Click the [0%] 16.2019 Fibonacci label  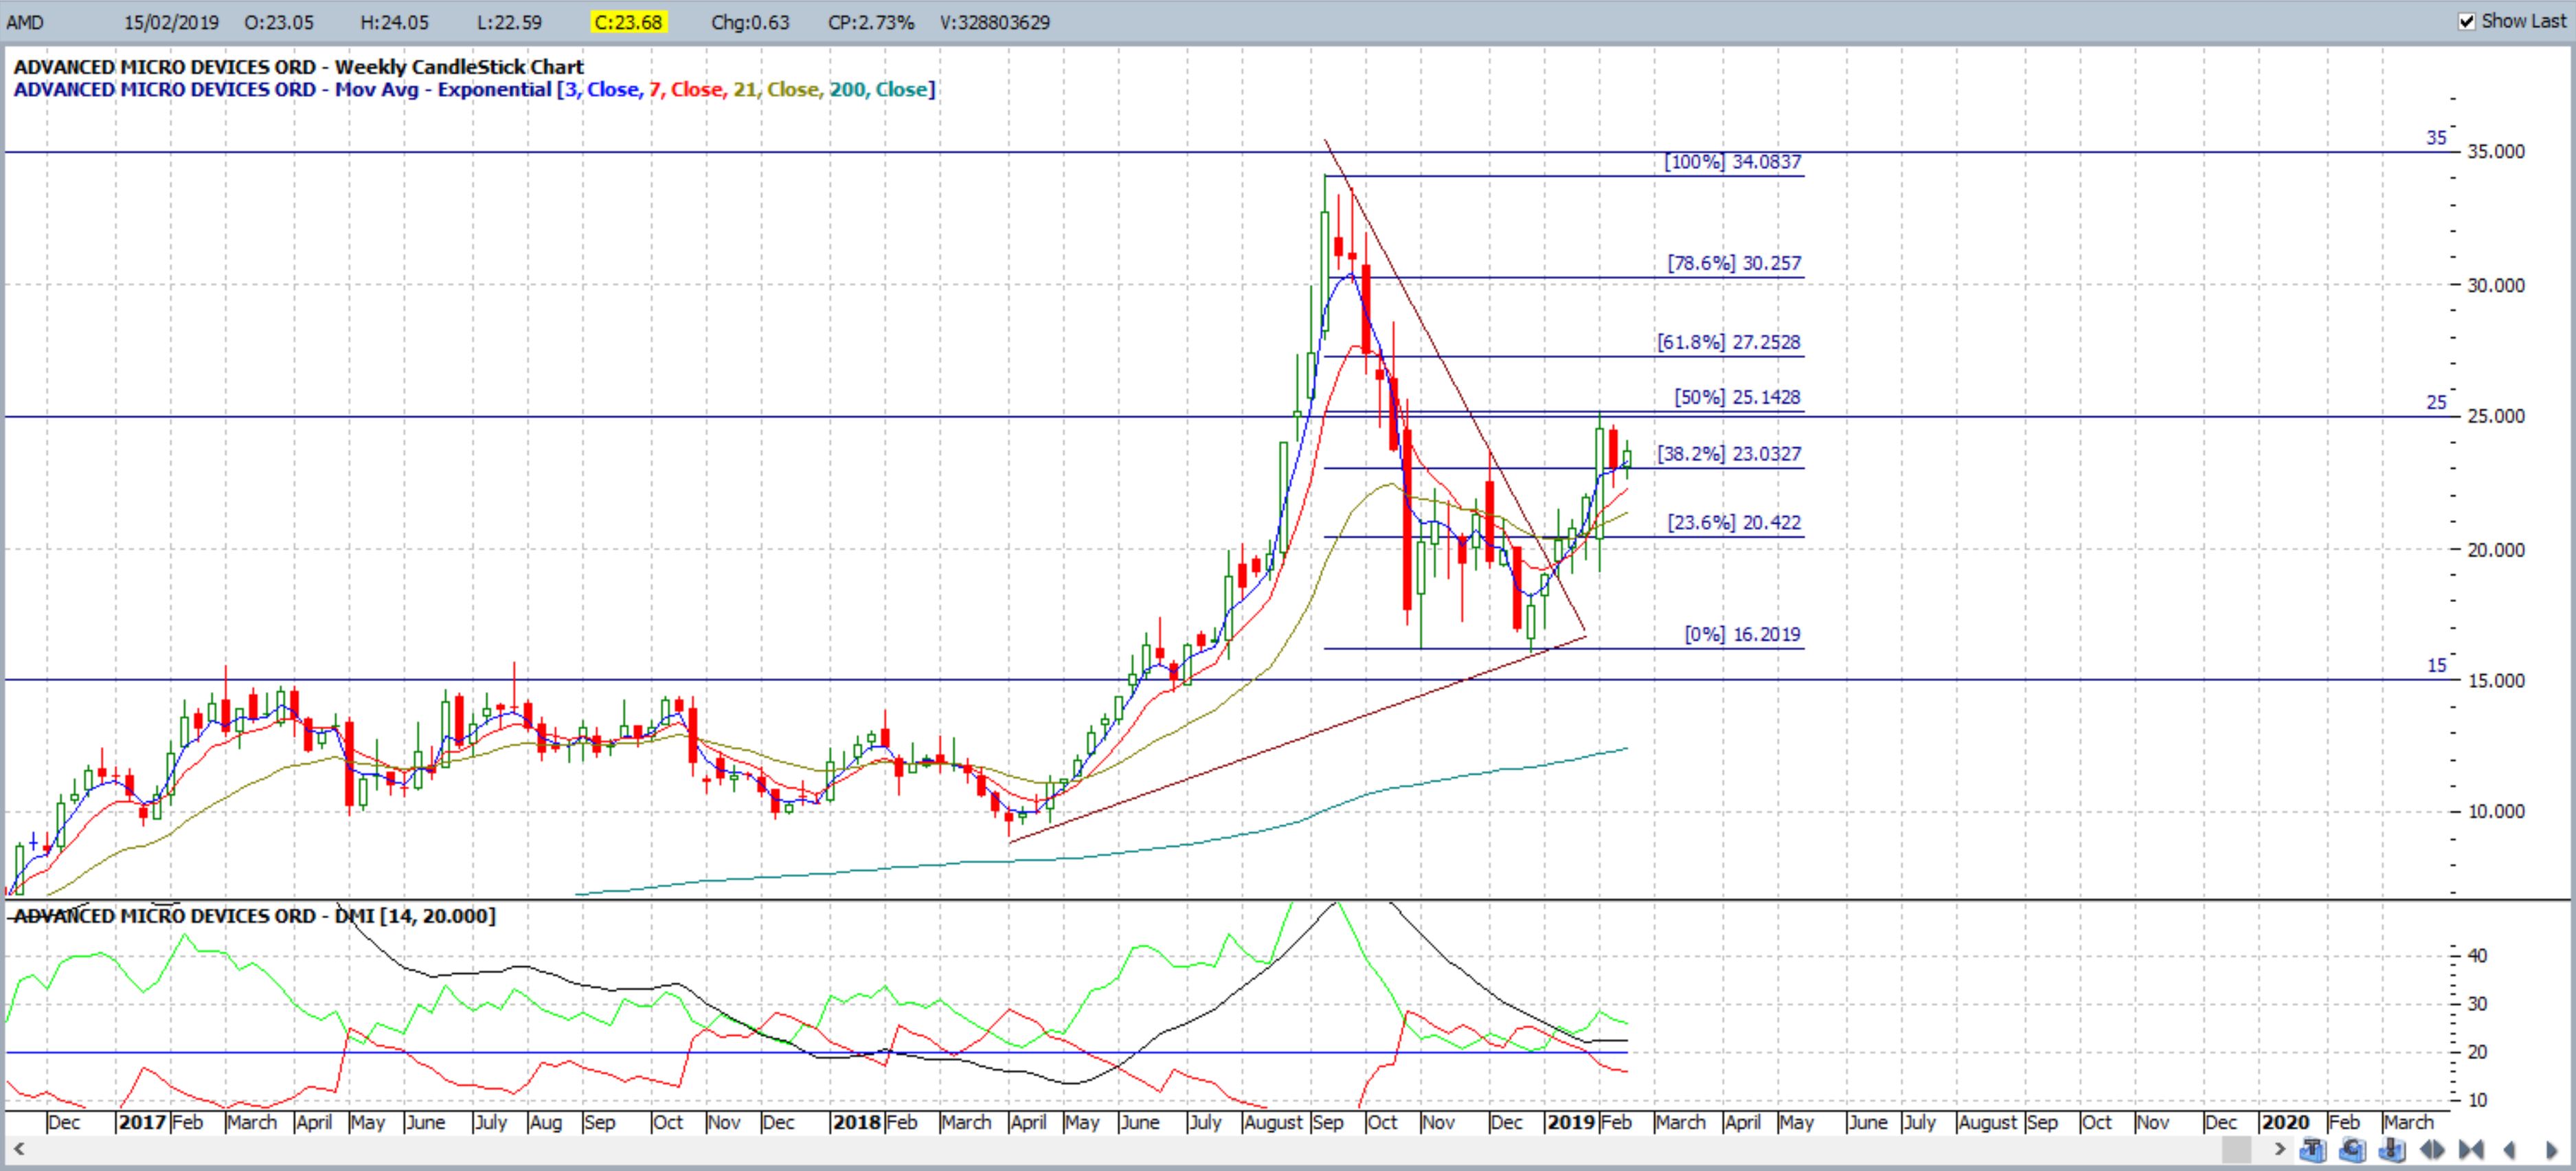pyautogui.click(x=1742, y=635)
